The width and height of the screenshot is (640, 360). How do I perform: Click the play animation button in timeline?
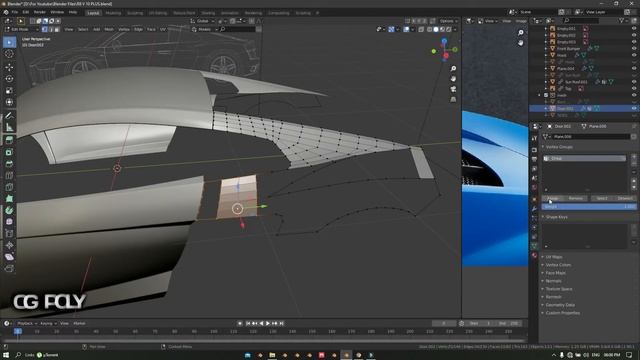tap(268, 323)
